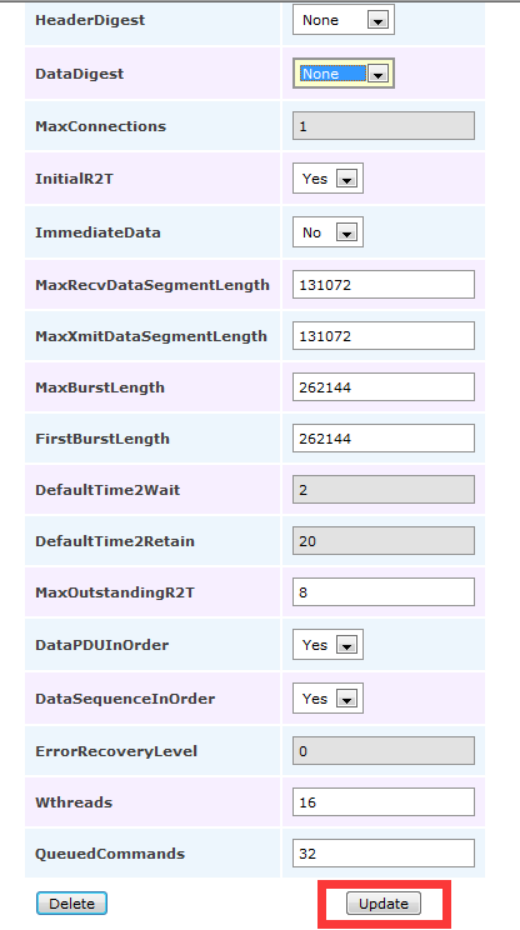The height and width of the screenshot is (930, 520).
Task: Click the DefaultTime2Wait label
Action: click(107, 490)
